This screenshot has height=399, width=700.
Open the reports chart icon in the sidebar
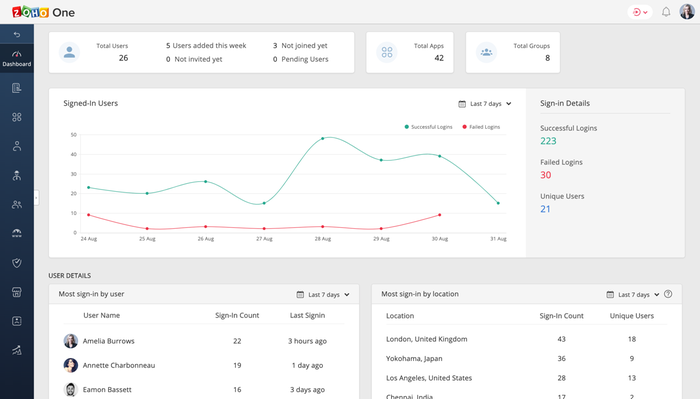click(x=17, y=350)
